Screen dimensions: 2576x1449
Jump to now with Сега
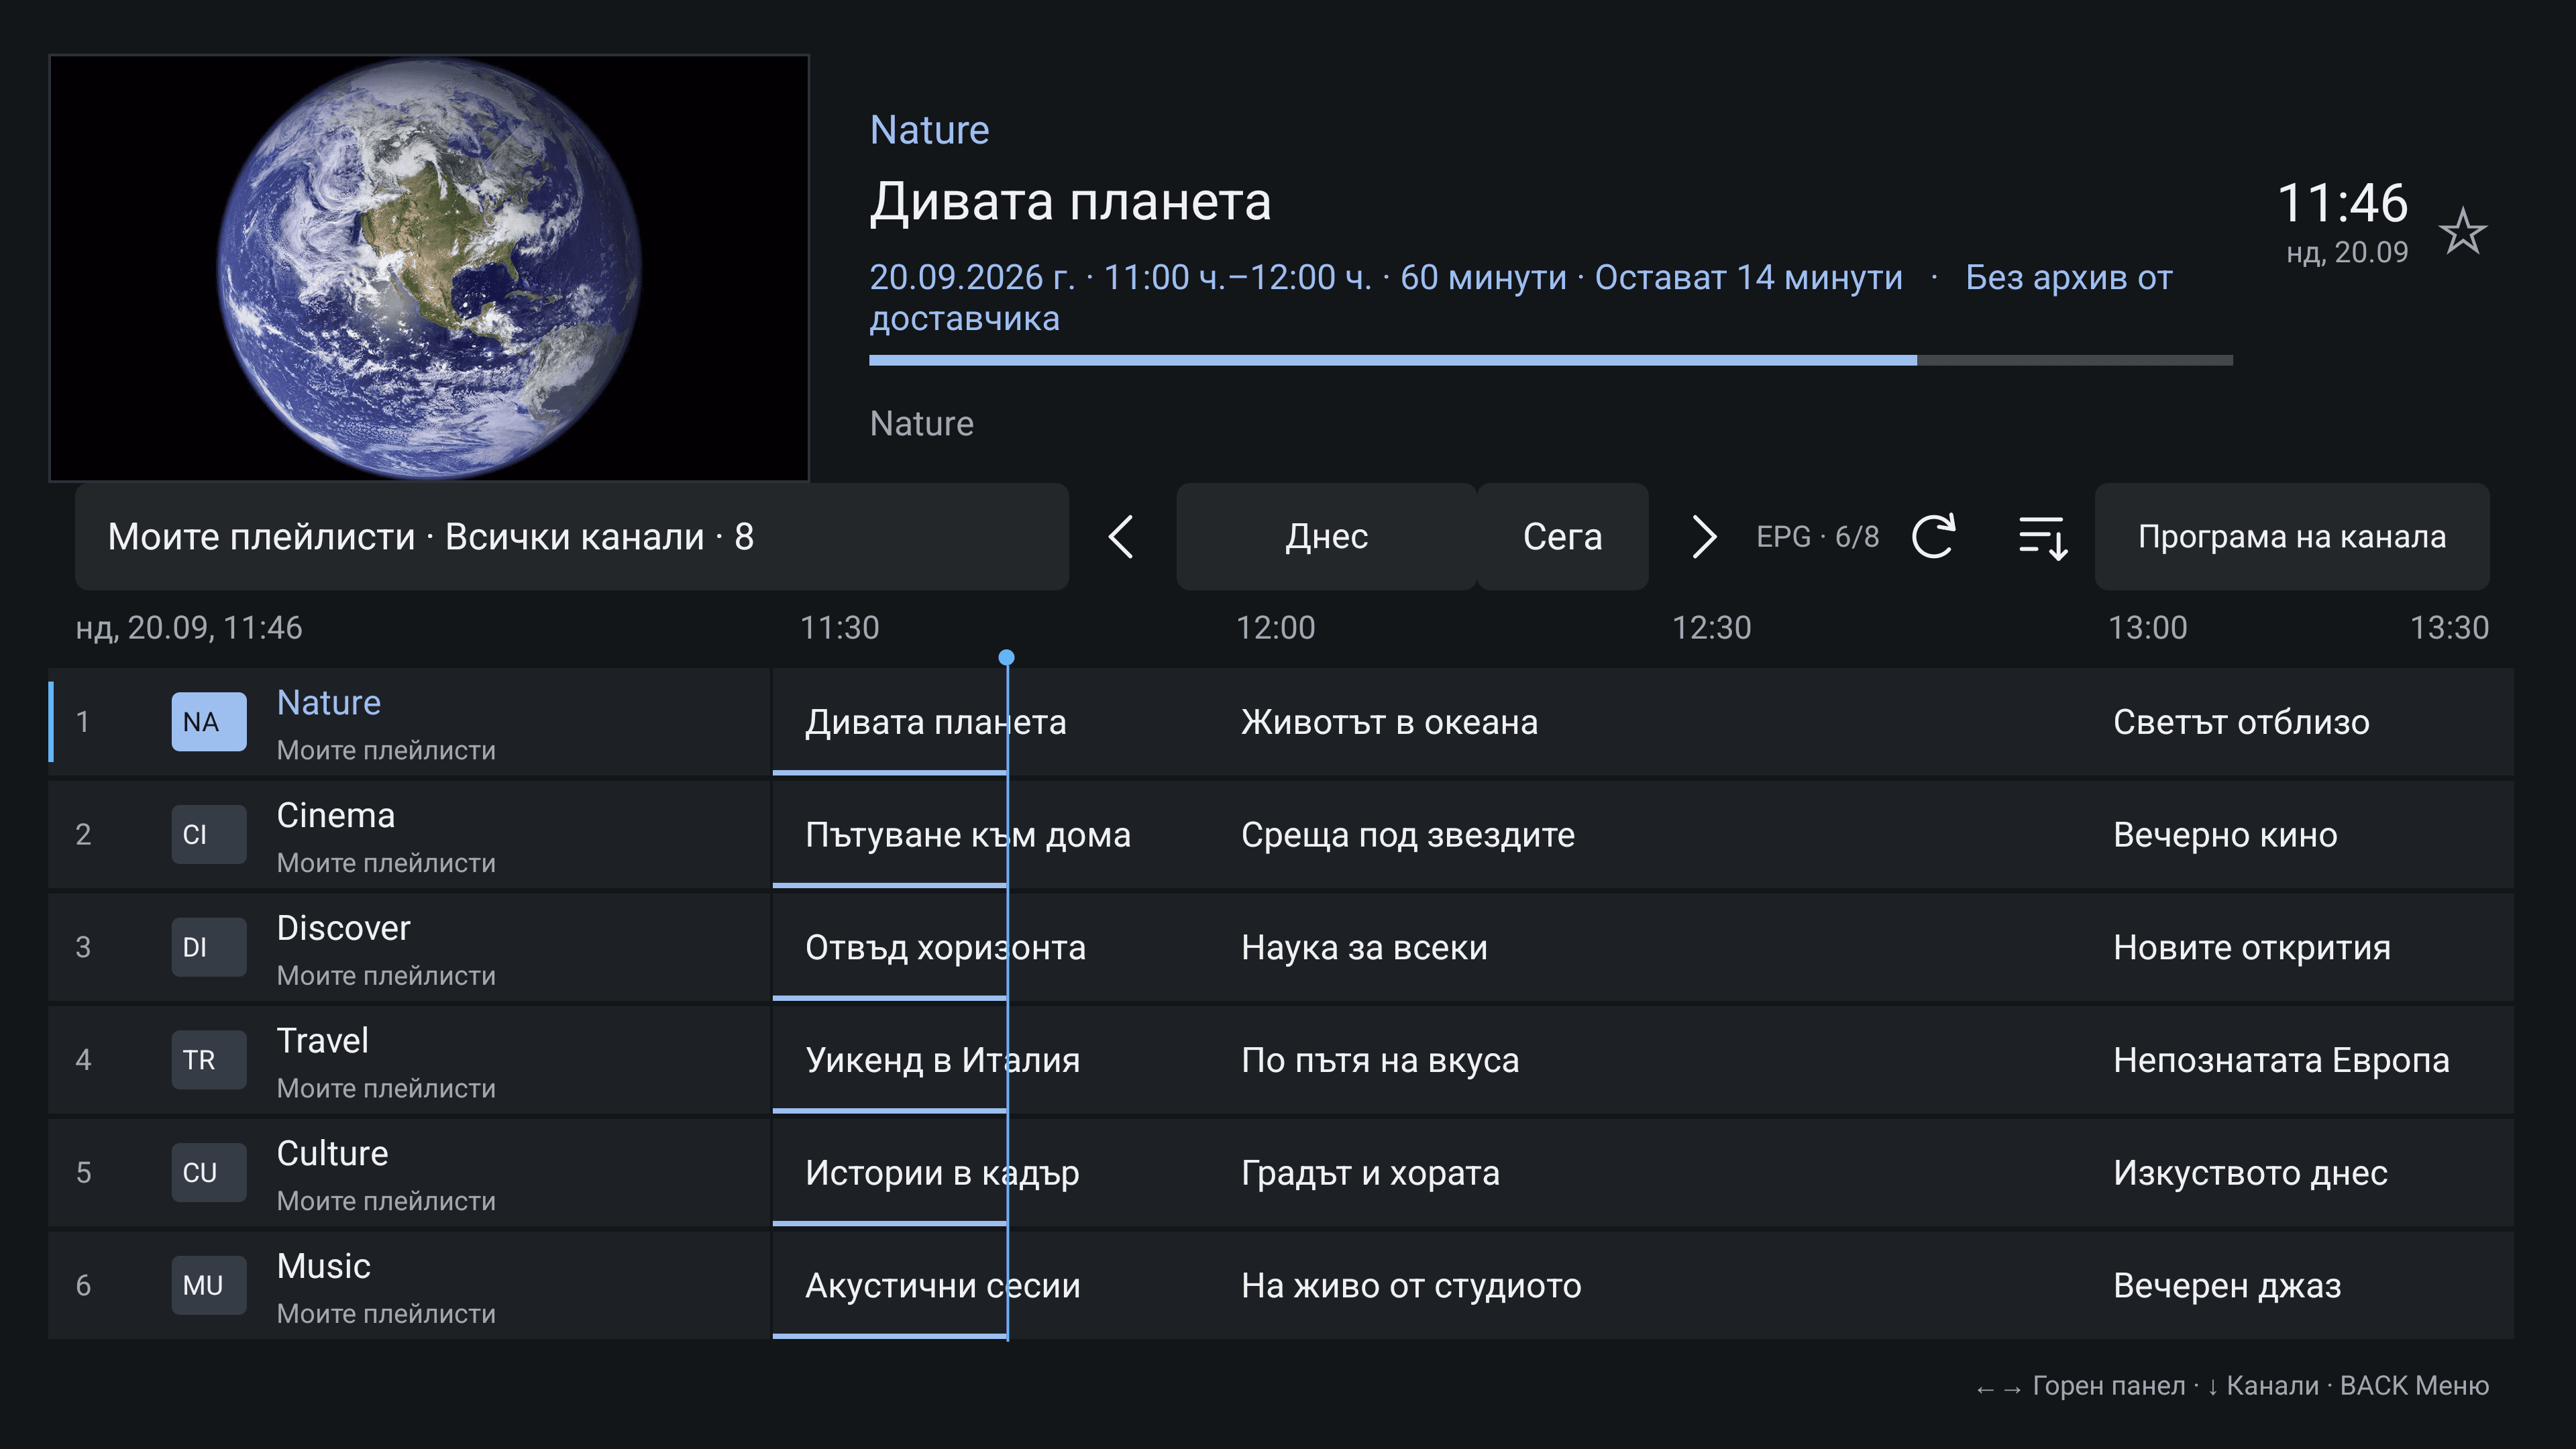click(1562, 537)
